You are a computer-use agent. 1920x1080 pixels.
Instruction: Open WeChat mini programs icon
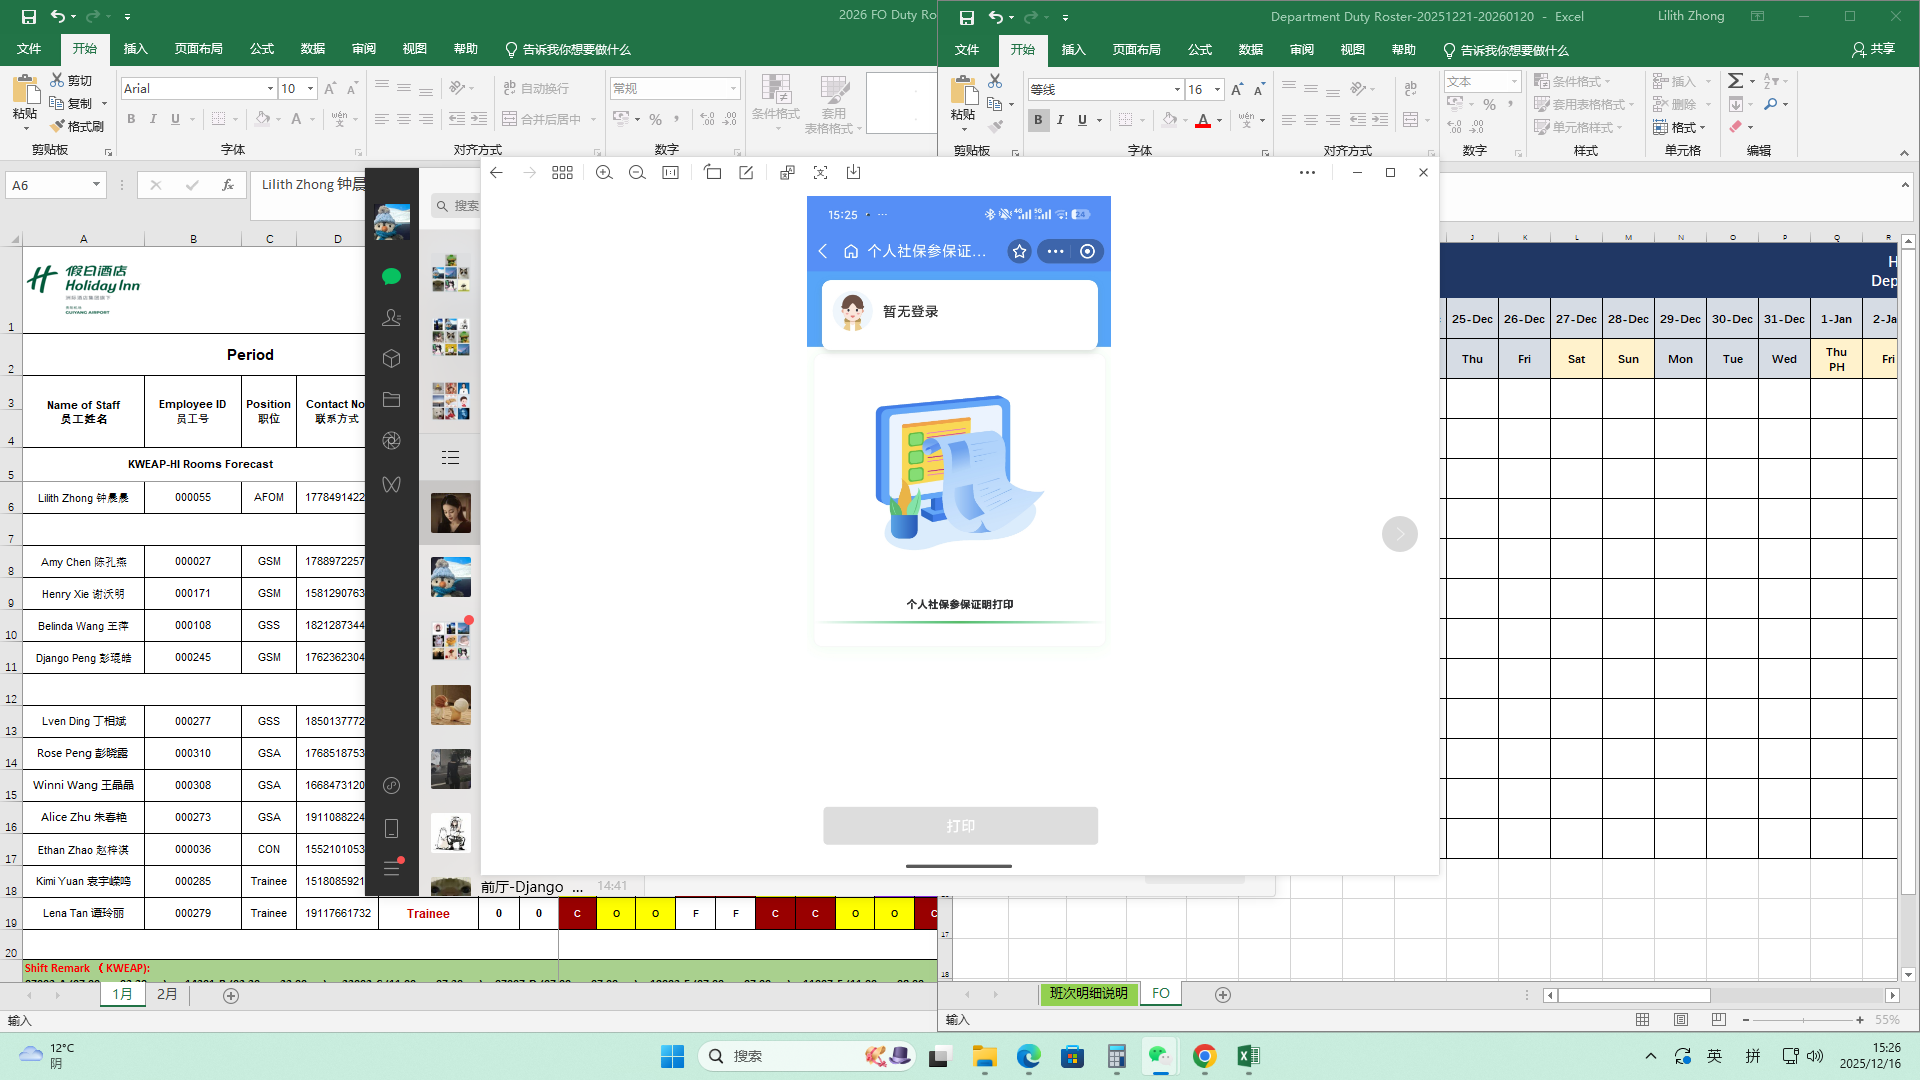tap(392, 785)
